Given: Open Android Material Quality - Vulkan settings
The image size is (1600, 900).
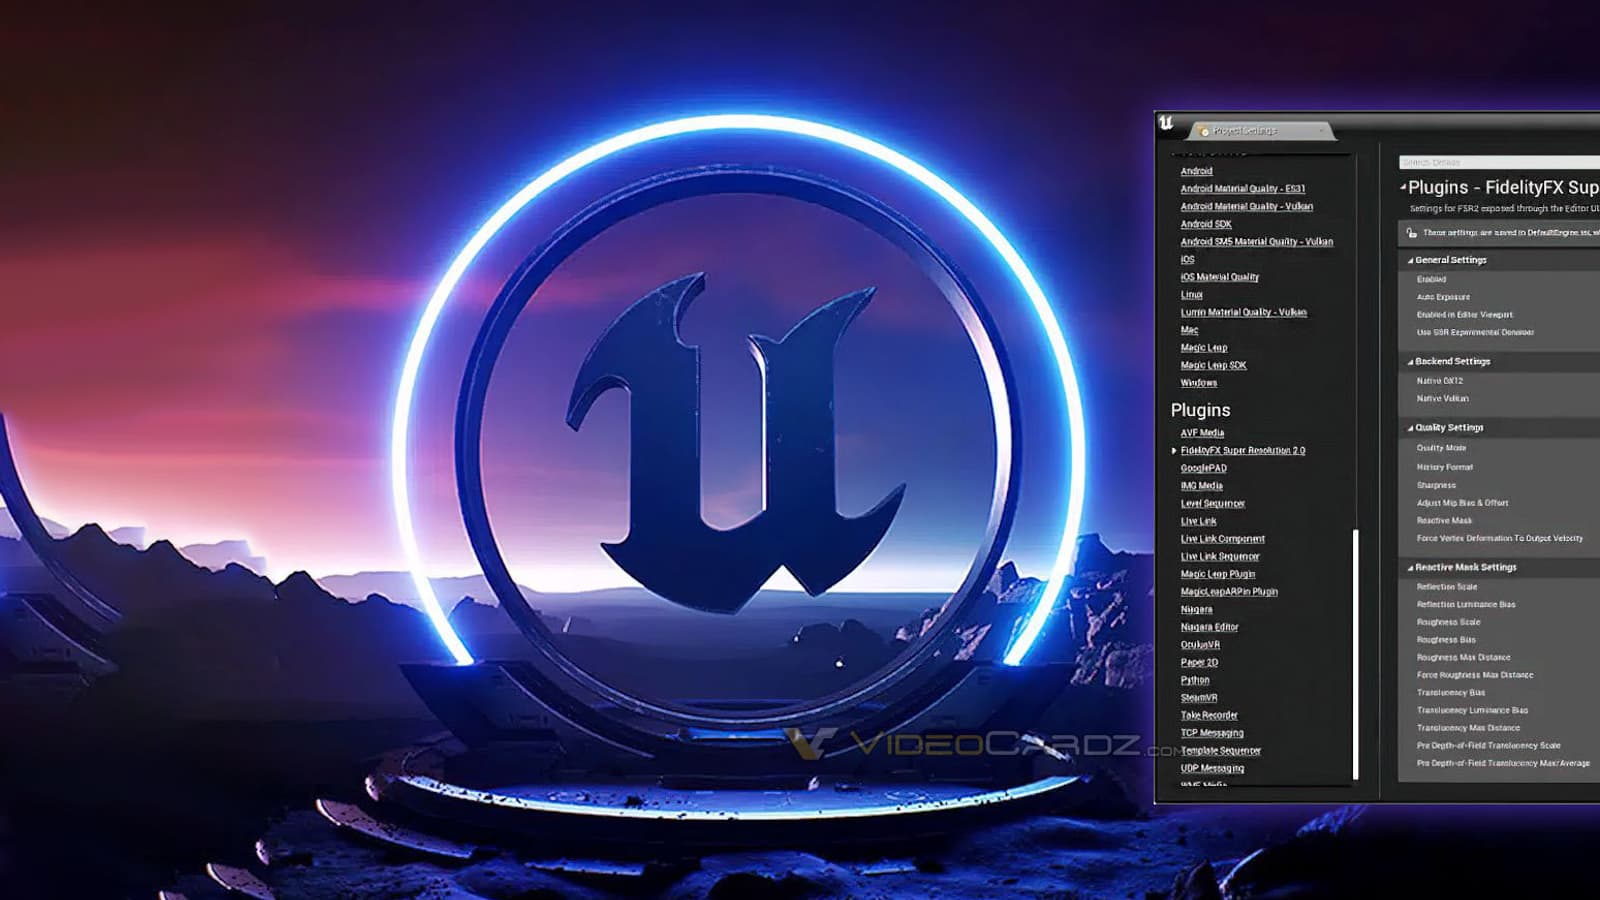Looking at the screenshot, I should coord(1247,207).
